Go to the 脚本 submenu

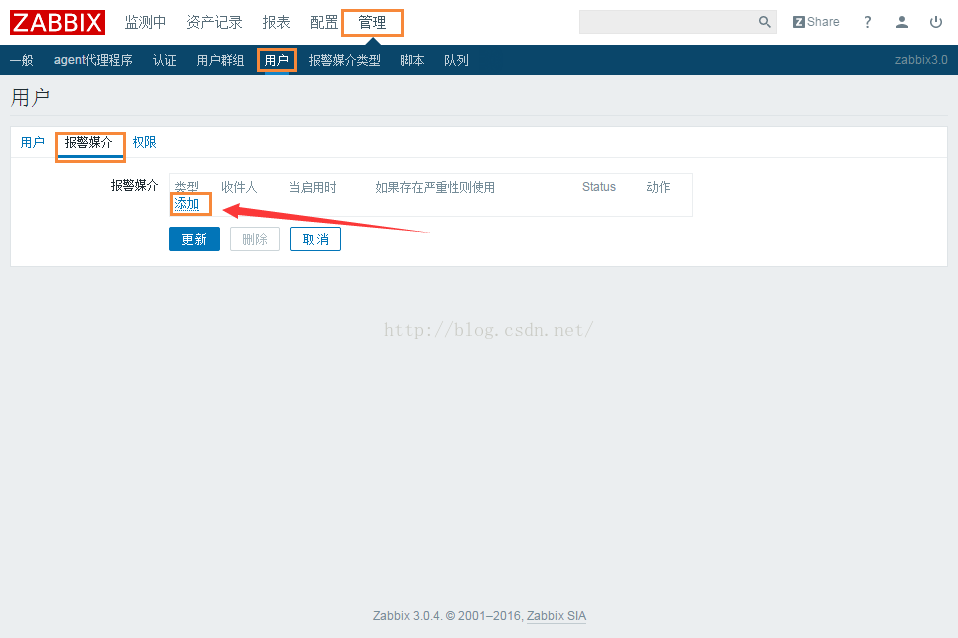[x=412, y=60]
